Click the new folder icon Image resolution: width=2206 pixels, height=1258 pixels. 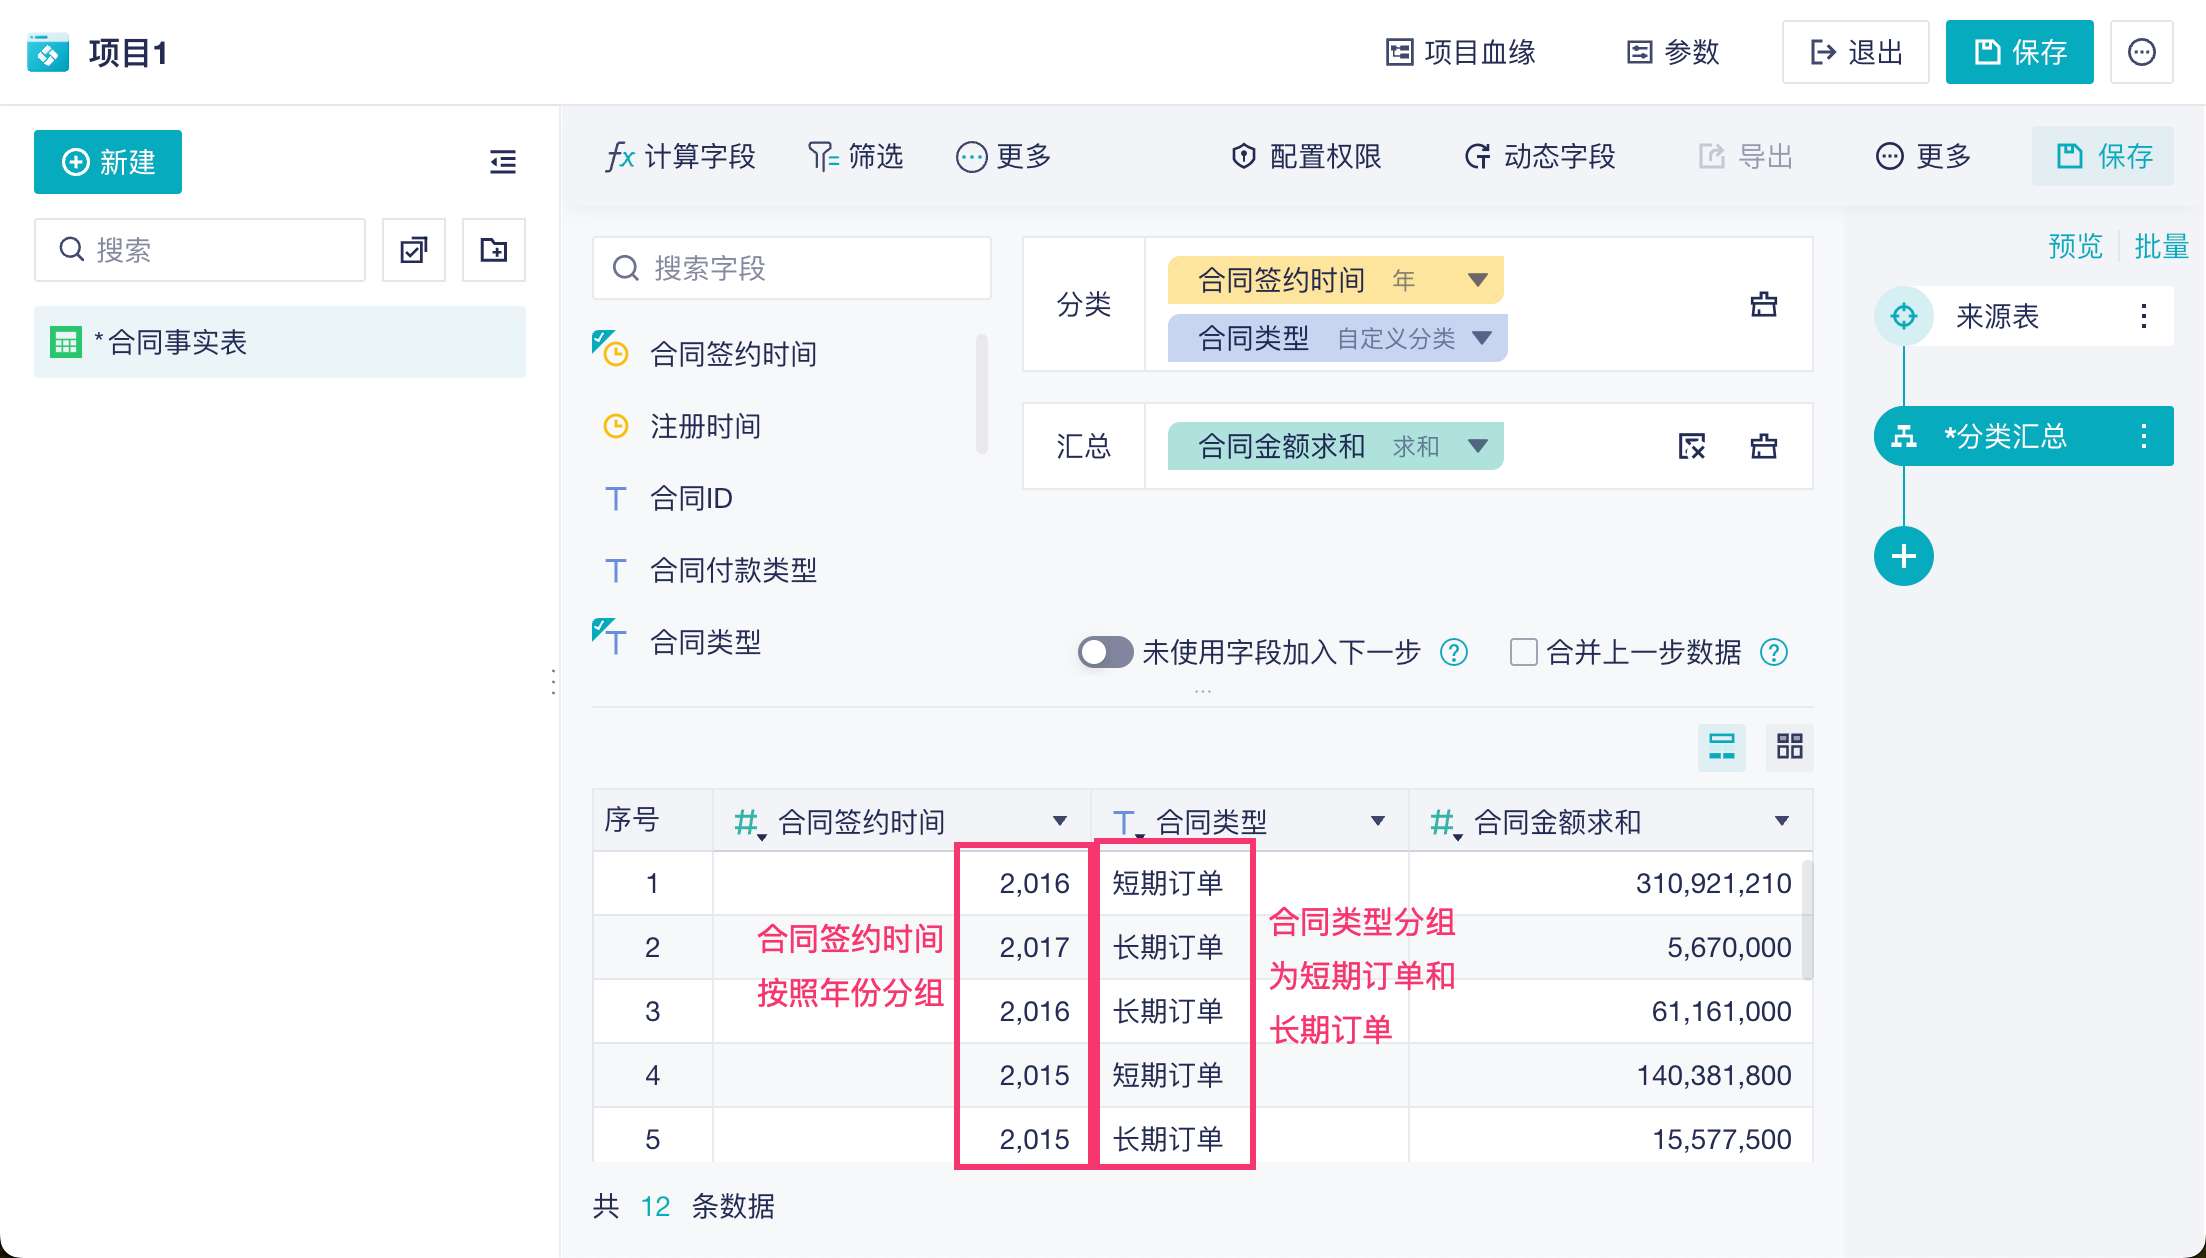pyautogui.click(x=494, y=250)
